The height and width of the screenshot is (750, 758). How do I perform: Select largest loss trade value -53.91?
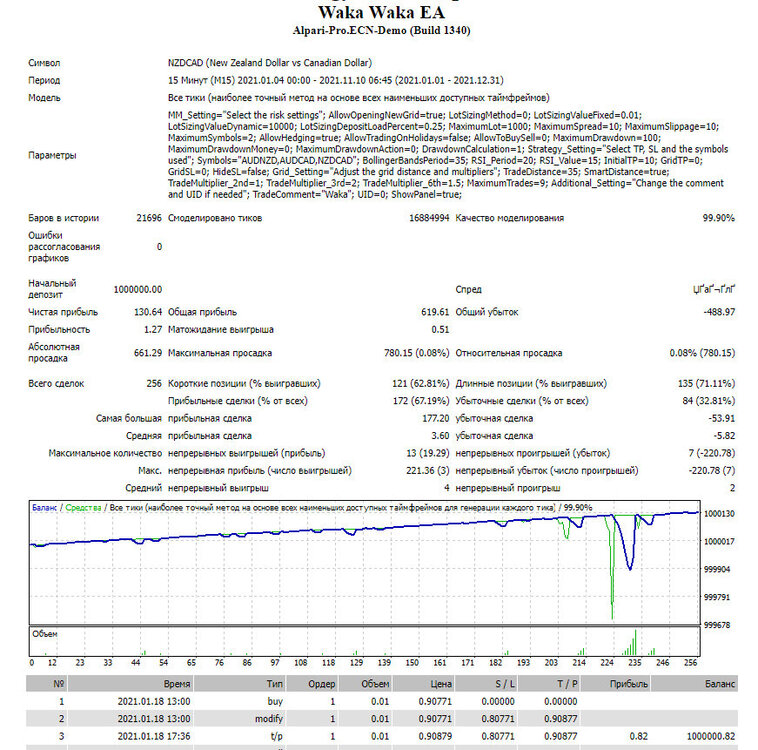[721, 418]
